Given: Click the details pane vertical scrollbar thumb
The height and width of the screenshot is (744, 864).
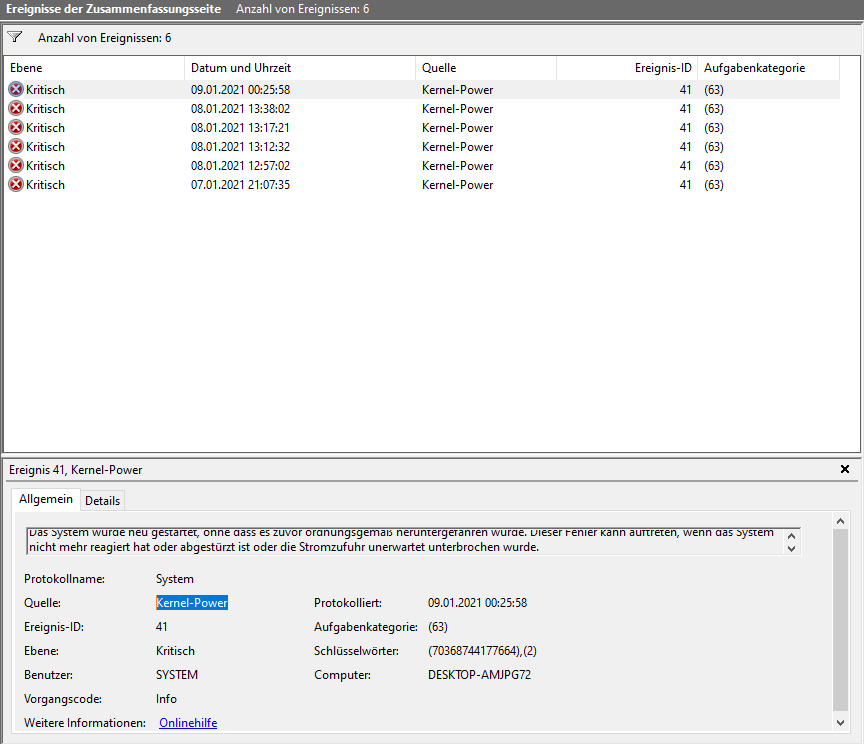Looking at the screenshot, I should tap(840, 620).
